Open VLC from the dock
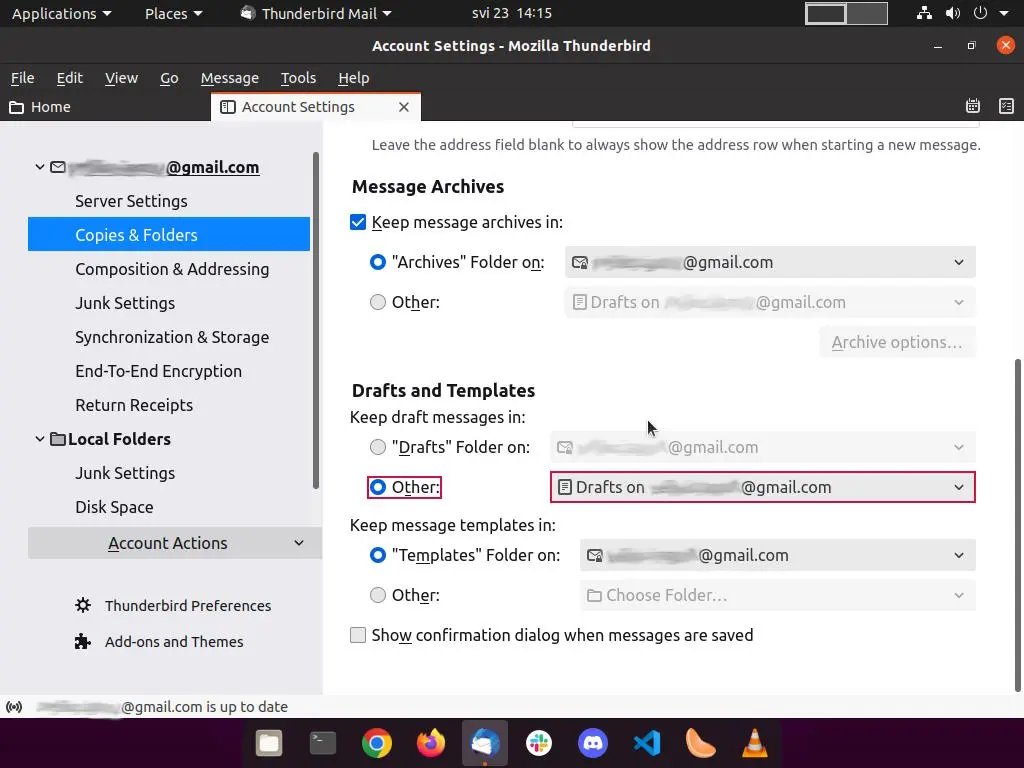This screenshot has height=768, width=1024. pos(755,743)
